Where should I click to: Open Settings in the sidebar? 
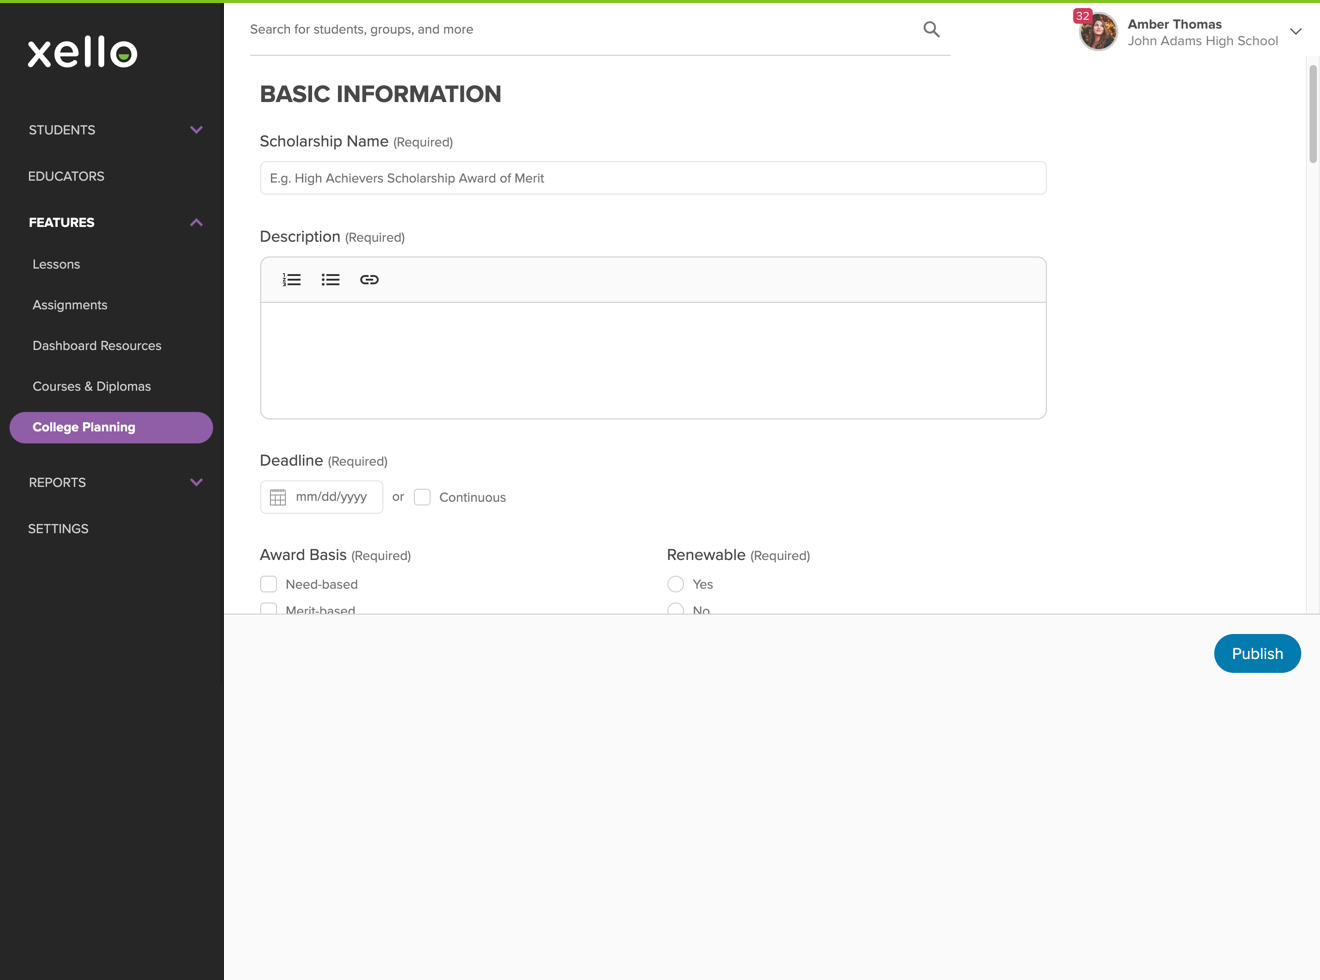pyautogui.click(x=58, y=529)
